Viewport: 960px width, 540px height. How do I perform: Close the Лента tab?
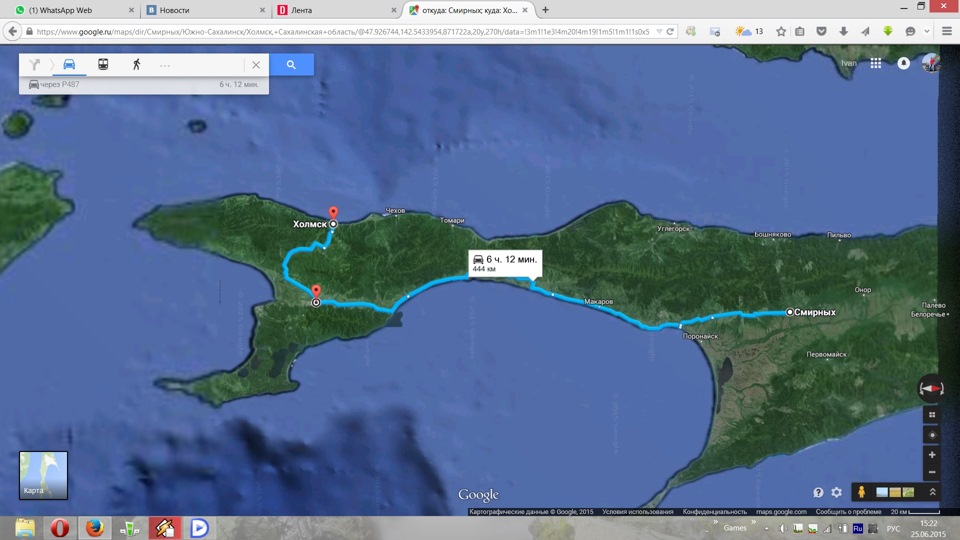click(394, 10)
